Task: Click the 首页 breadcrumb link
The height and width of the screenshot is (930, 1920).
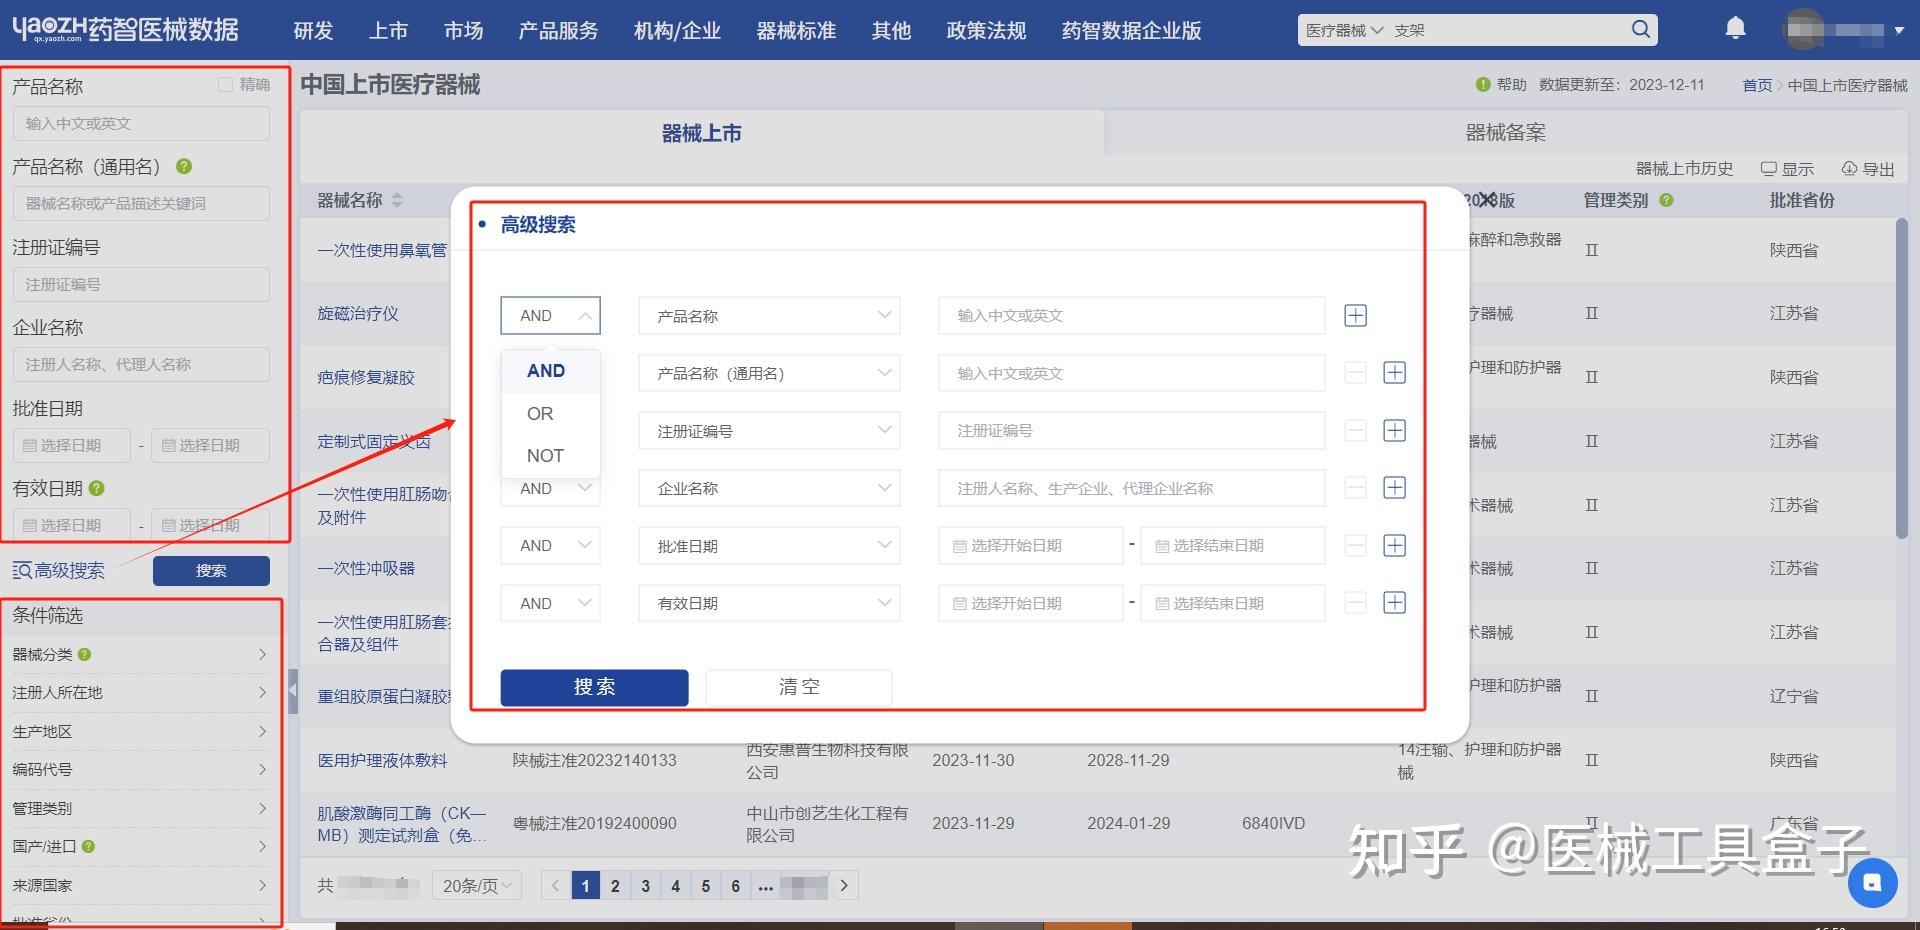Action: pyautogui.click(x=1757, y=86)
